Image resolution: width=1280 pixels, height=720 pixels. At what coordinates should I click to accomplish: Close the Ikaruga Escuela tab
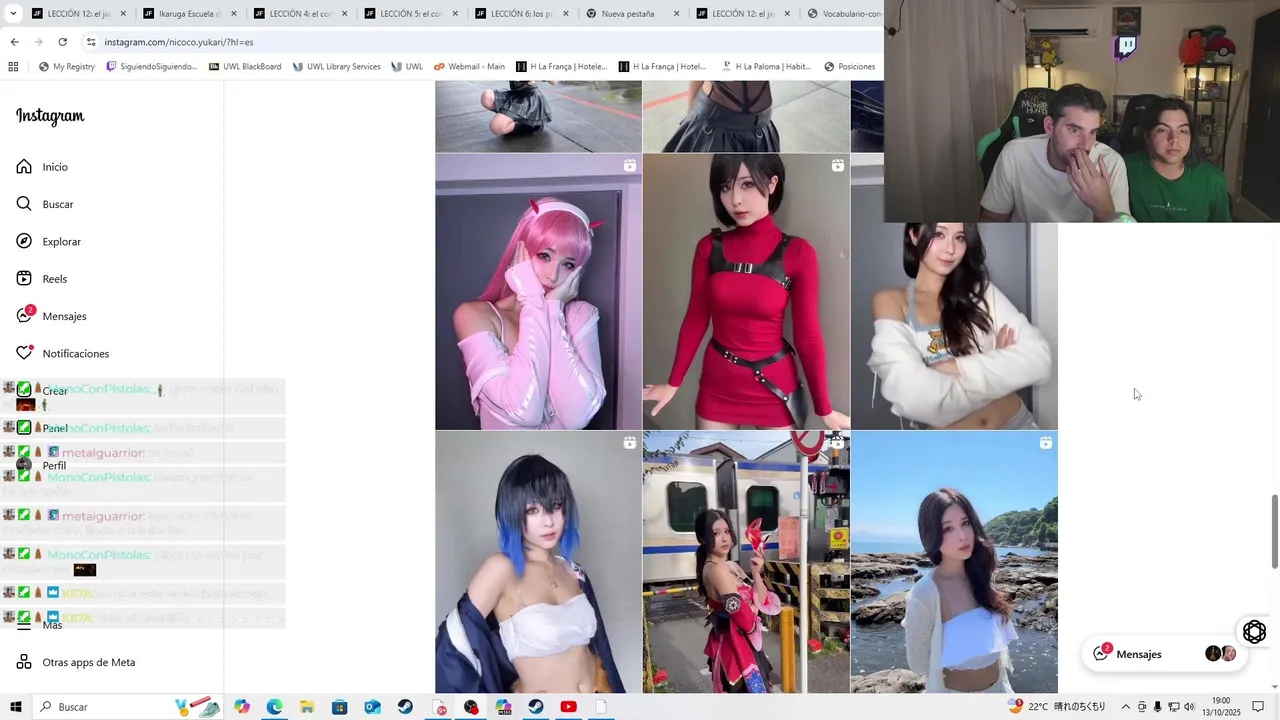234,14
